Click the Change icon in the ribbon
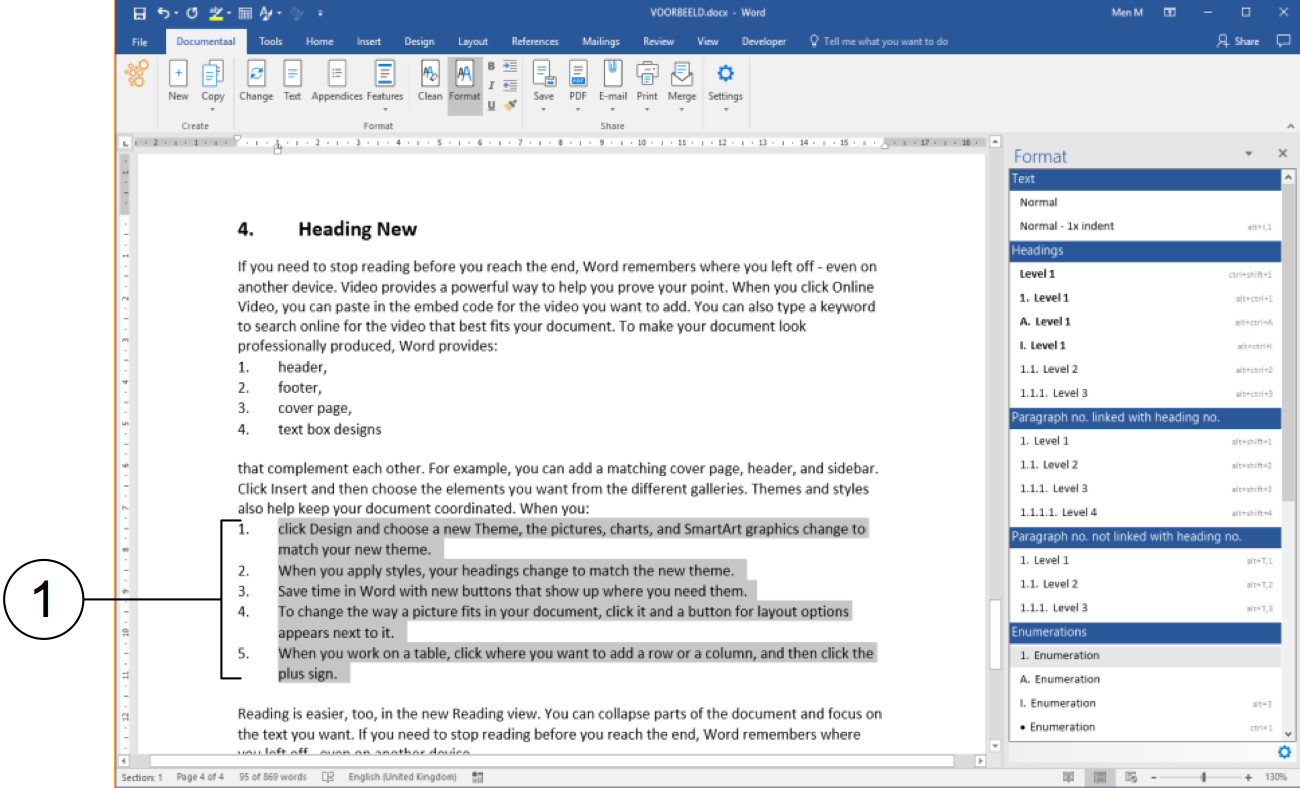1300x788 pixels. tap(256, 73)
